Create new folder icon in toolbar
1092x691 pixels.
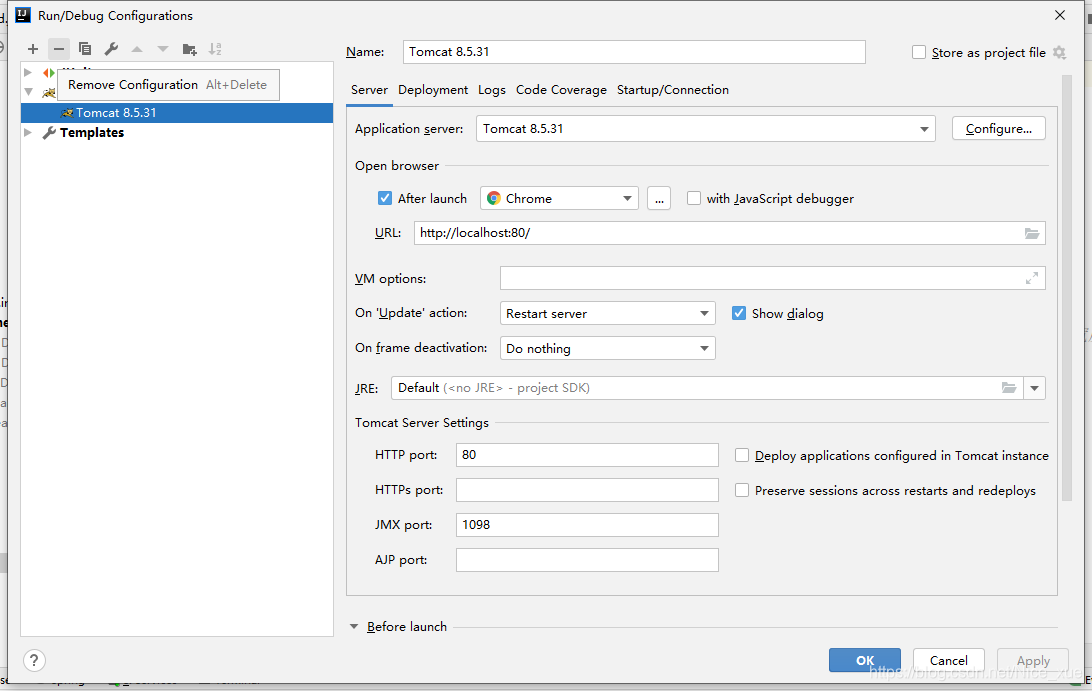[x=189, y=49]
